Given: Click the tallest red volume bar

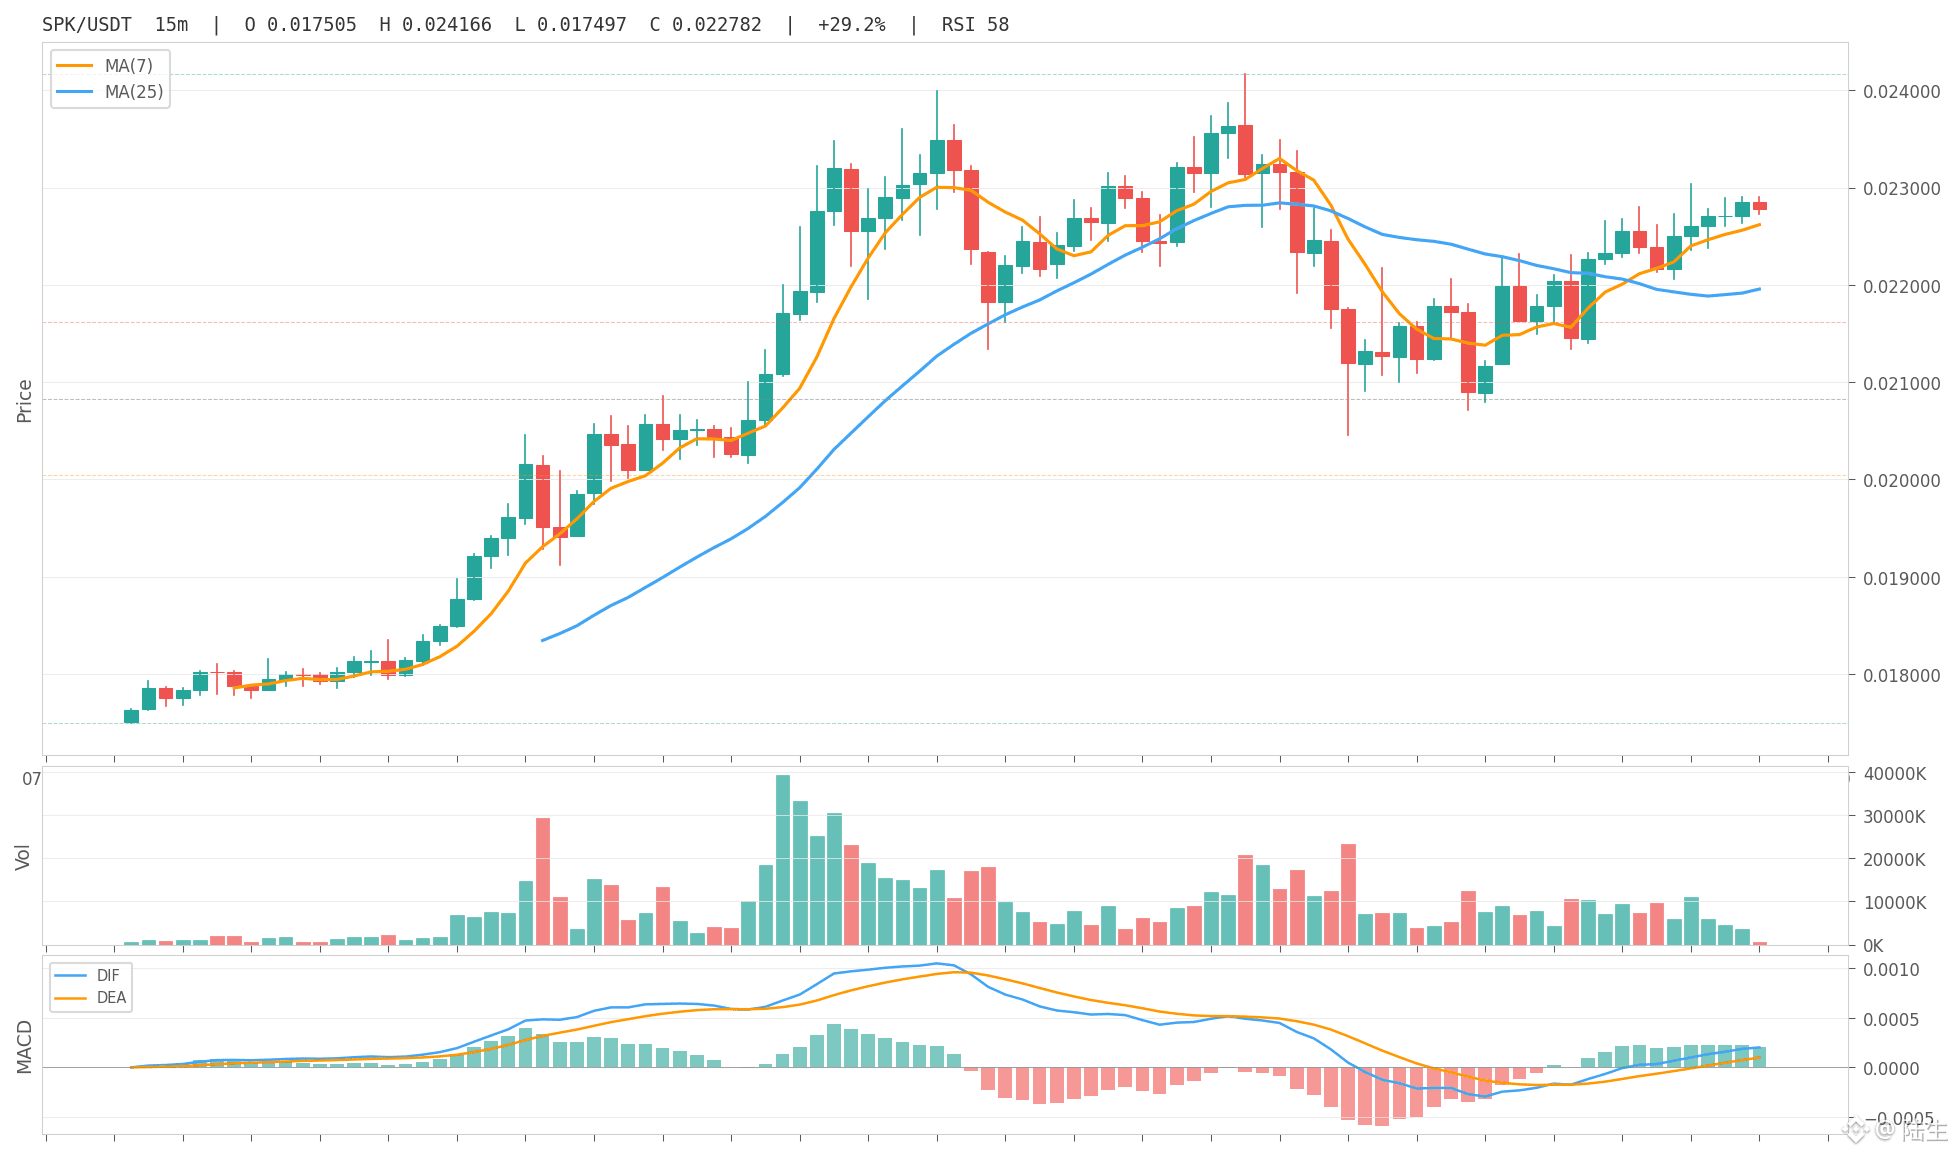Looking at the screenshot, I should click(543, 882).
